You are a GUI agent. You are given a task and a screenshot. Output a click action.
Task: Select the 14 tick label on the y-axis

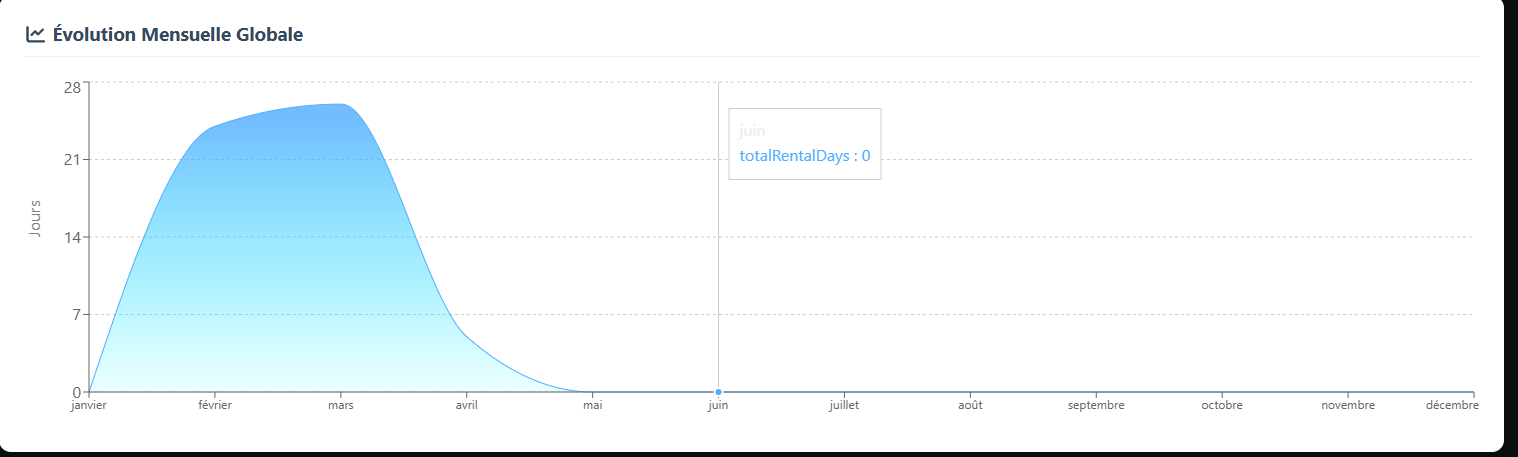coord(72,237)
